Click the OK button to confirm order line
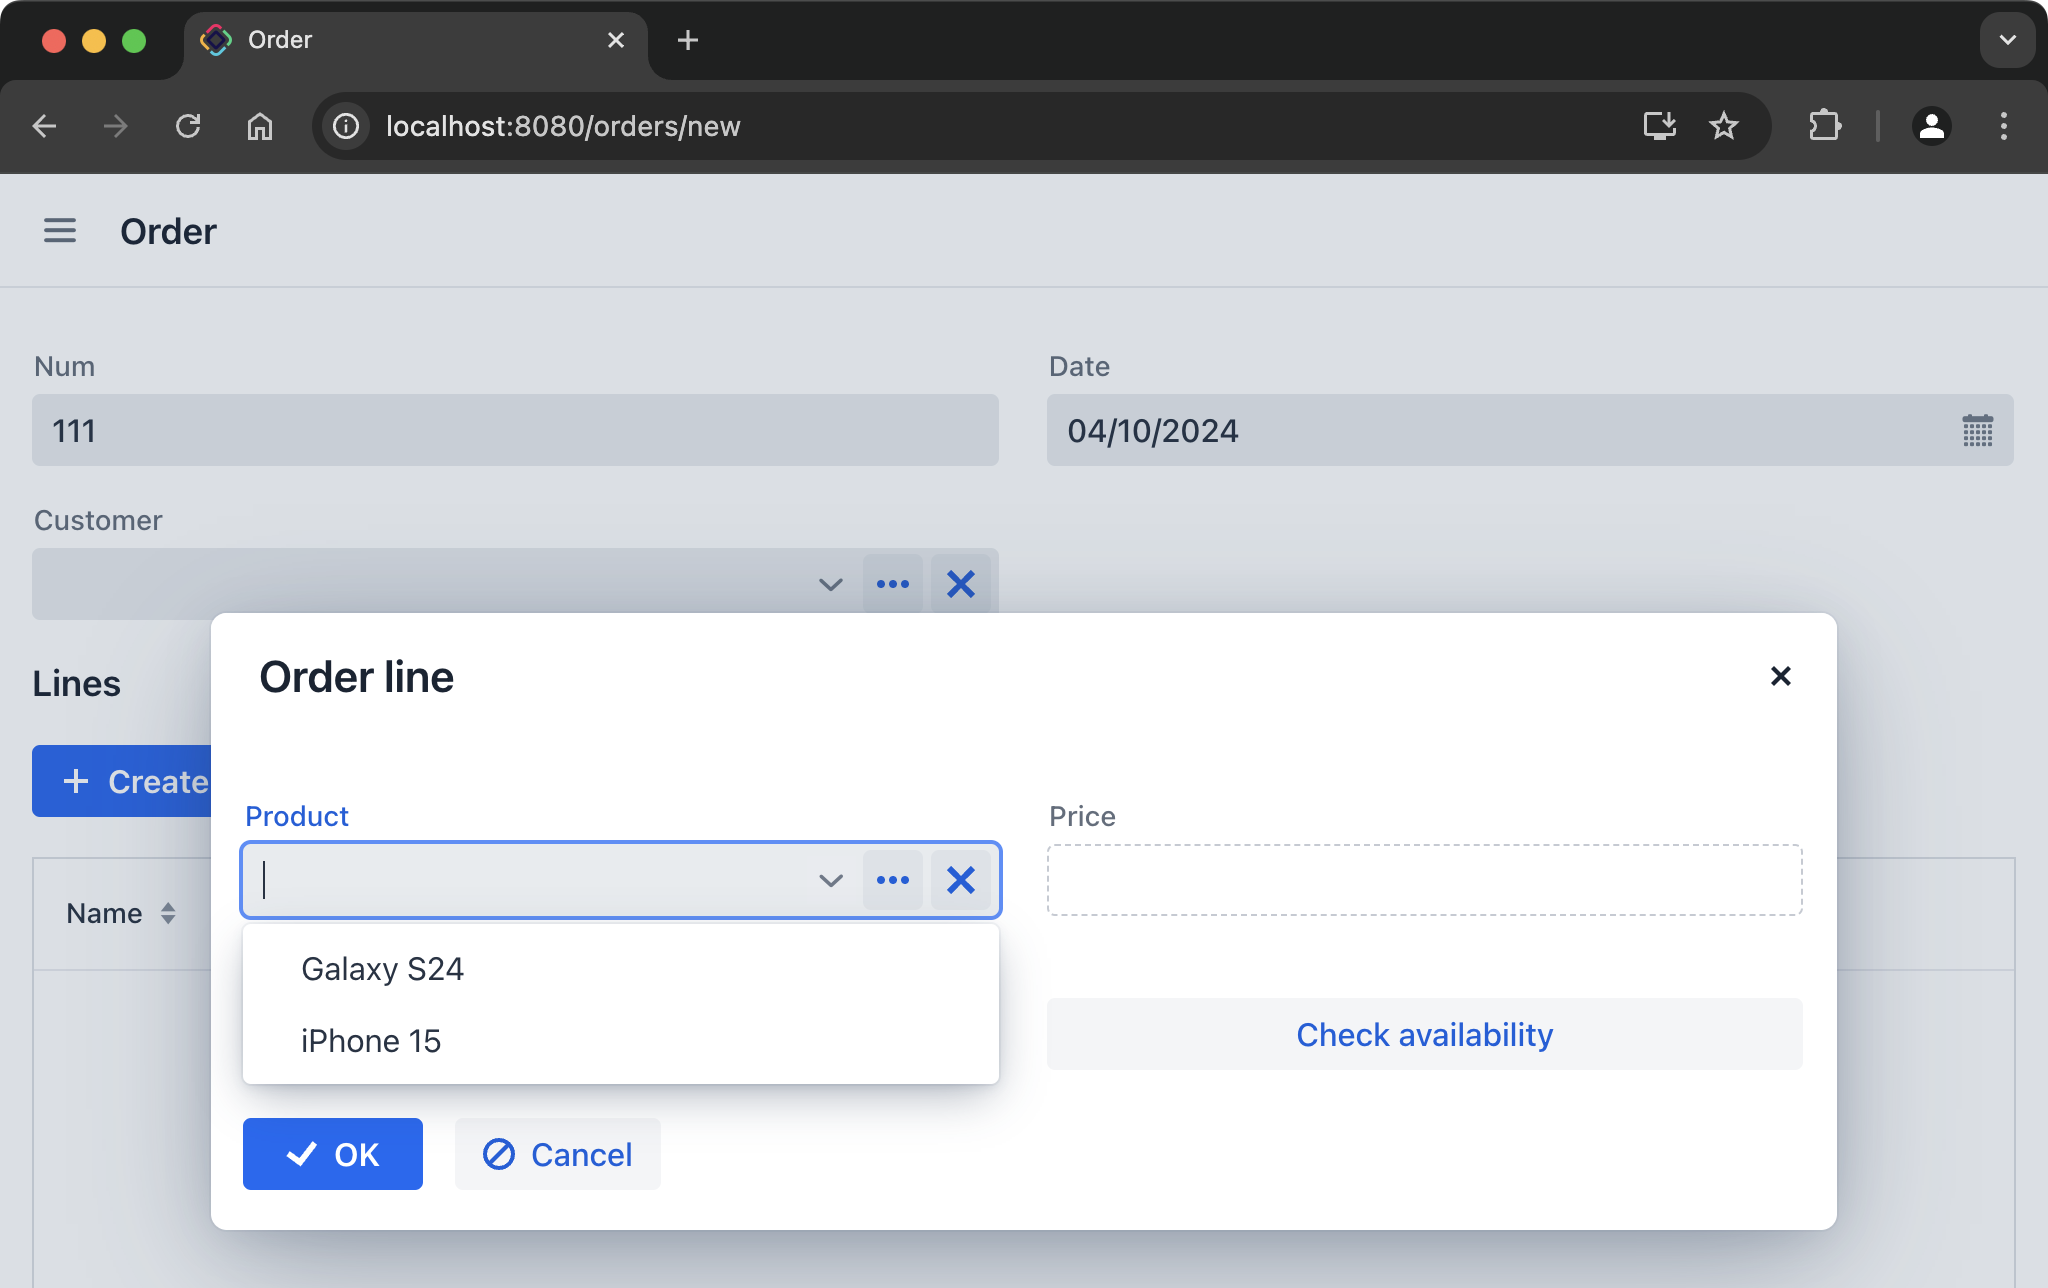This screenshot has width=2048, height=1288. point(332,1153)
